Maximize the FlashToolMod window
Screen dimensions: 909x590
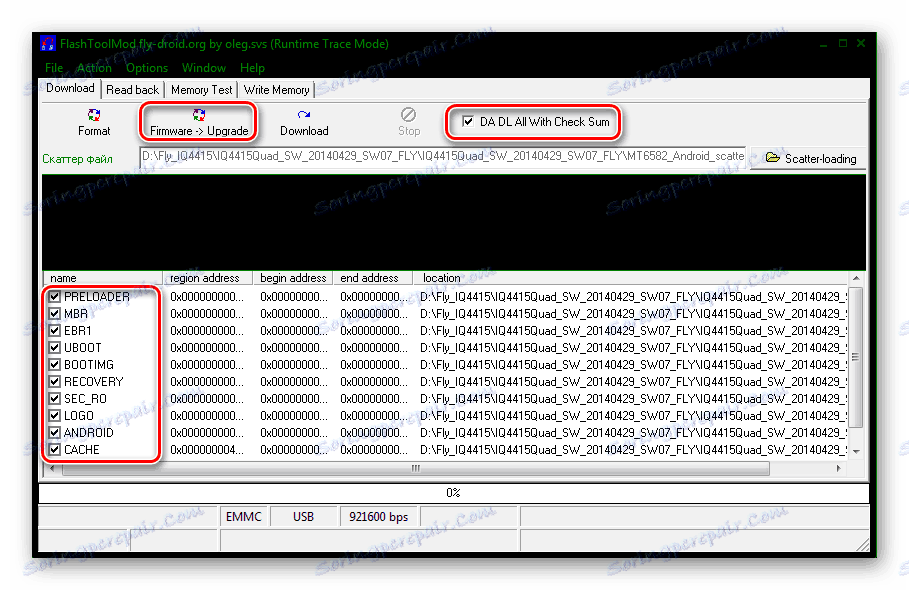[843, 43]
